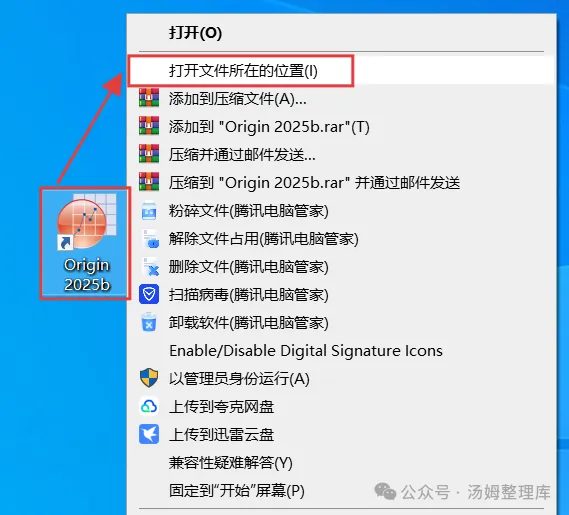Click the admin shield icon beside 以管理员身份运行
The height and width of the screenshot is (515, 569).
[149, 378]
